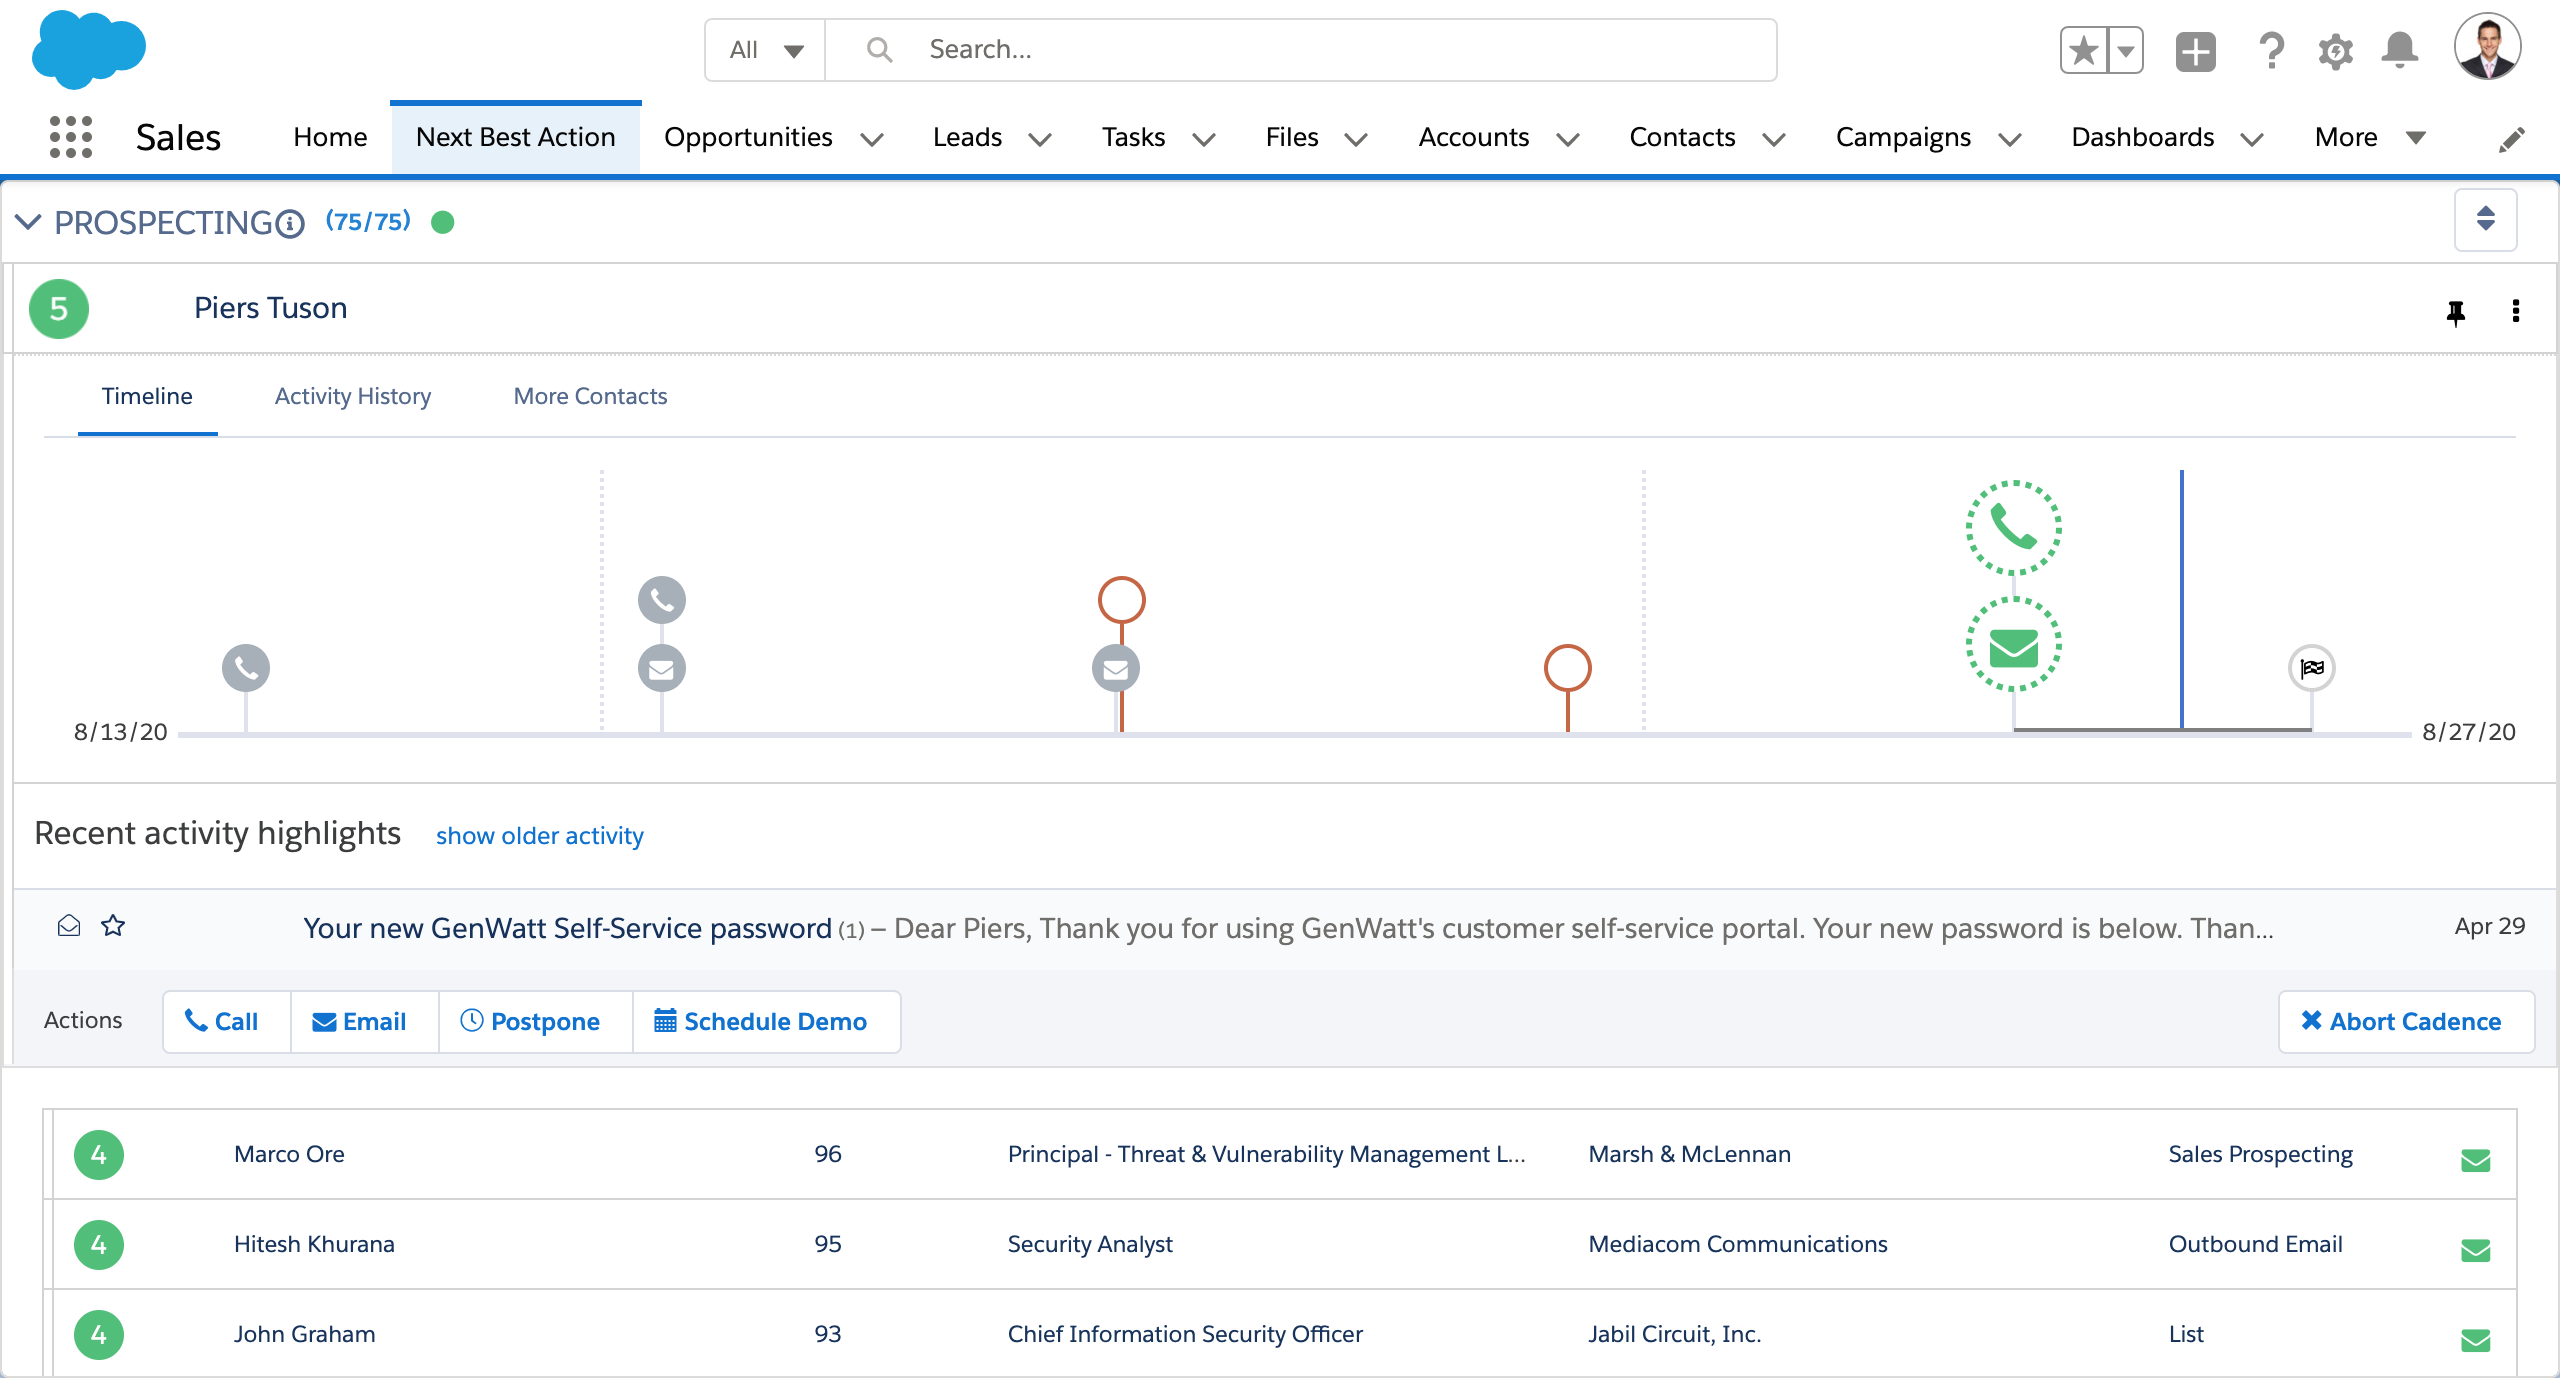This screenshot has height=1378, width=2560.
Task: Click the Mediacom Communications company text
Action: 1738,1244
